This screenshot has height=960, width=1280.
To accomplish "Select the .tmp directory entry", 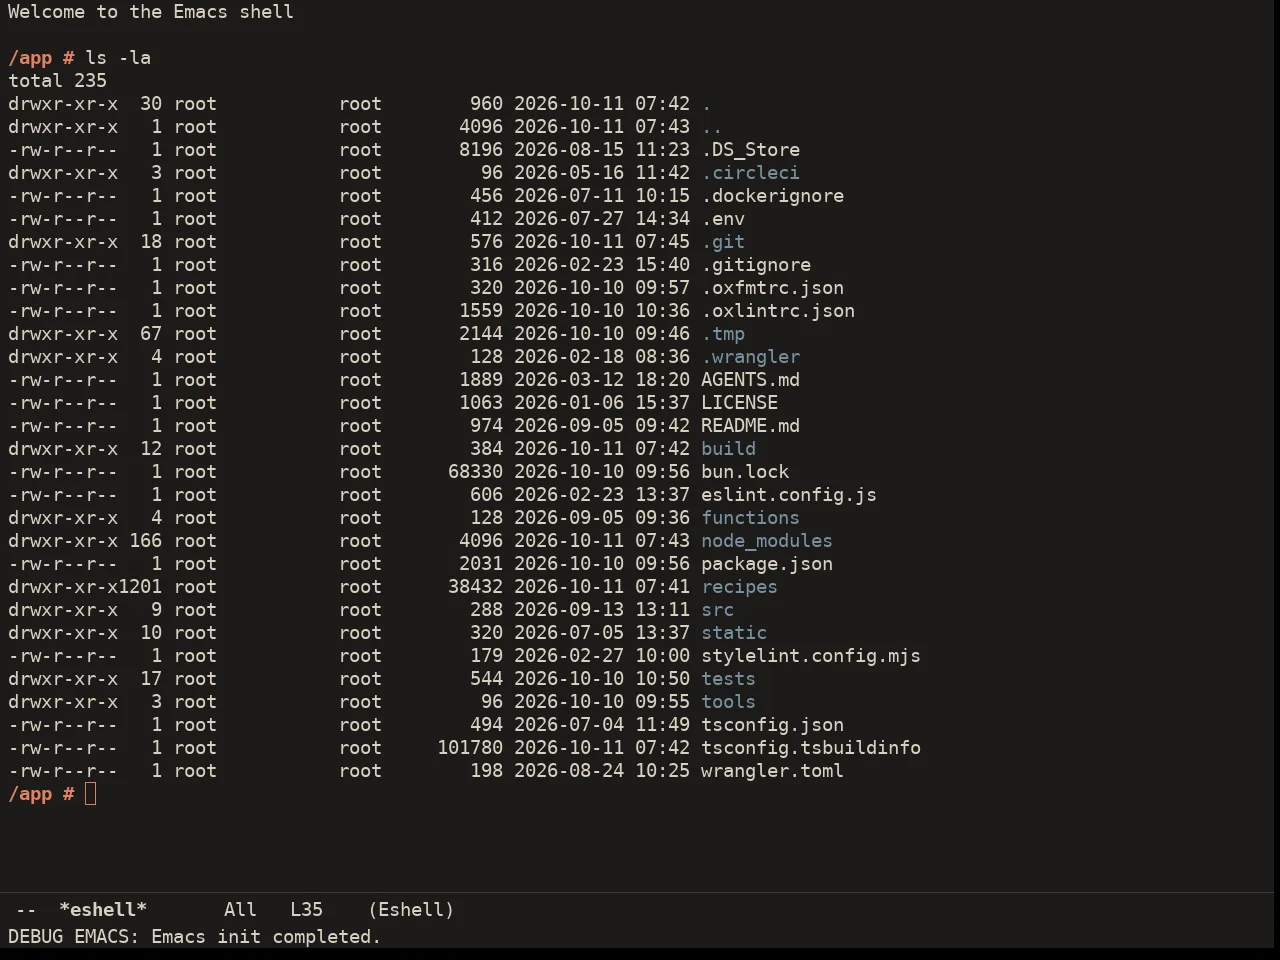I will click(723, 334).
